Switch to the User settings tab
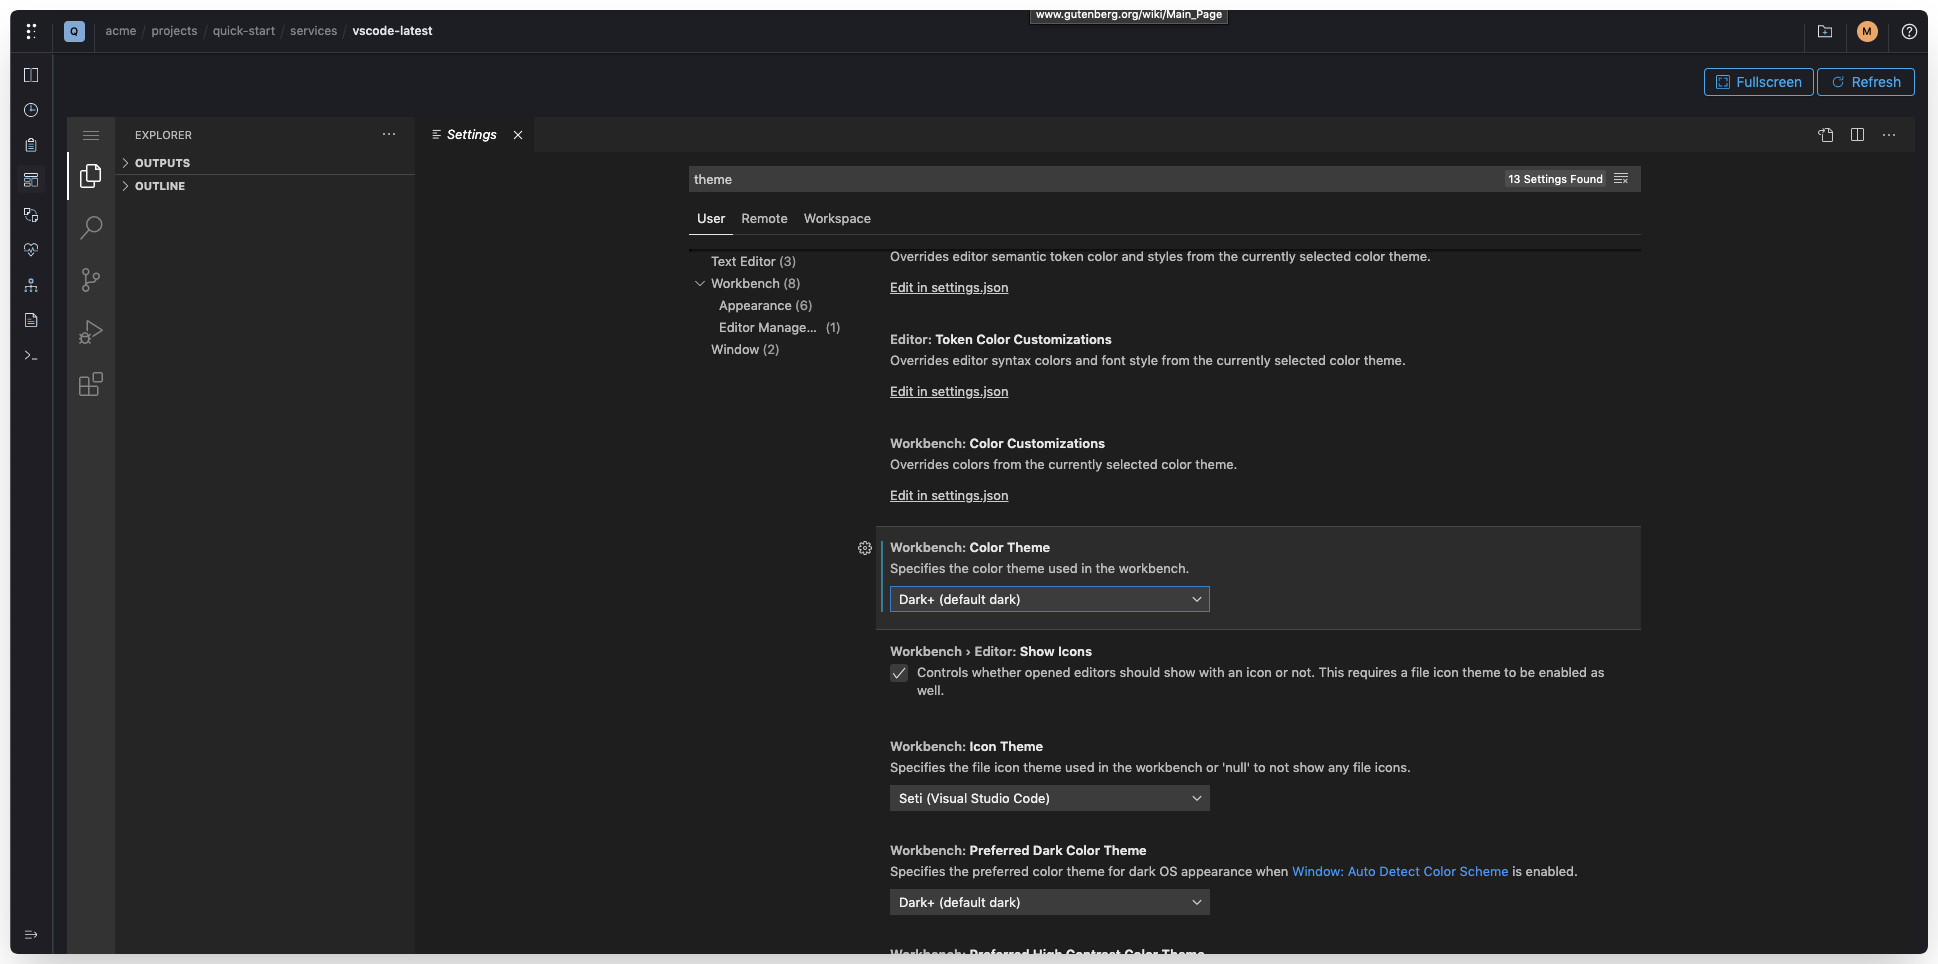This screenshot has height=964, width=1938. [711, 218]
